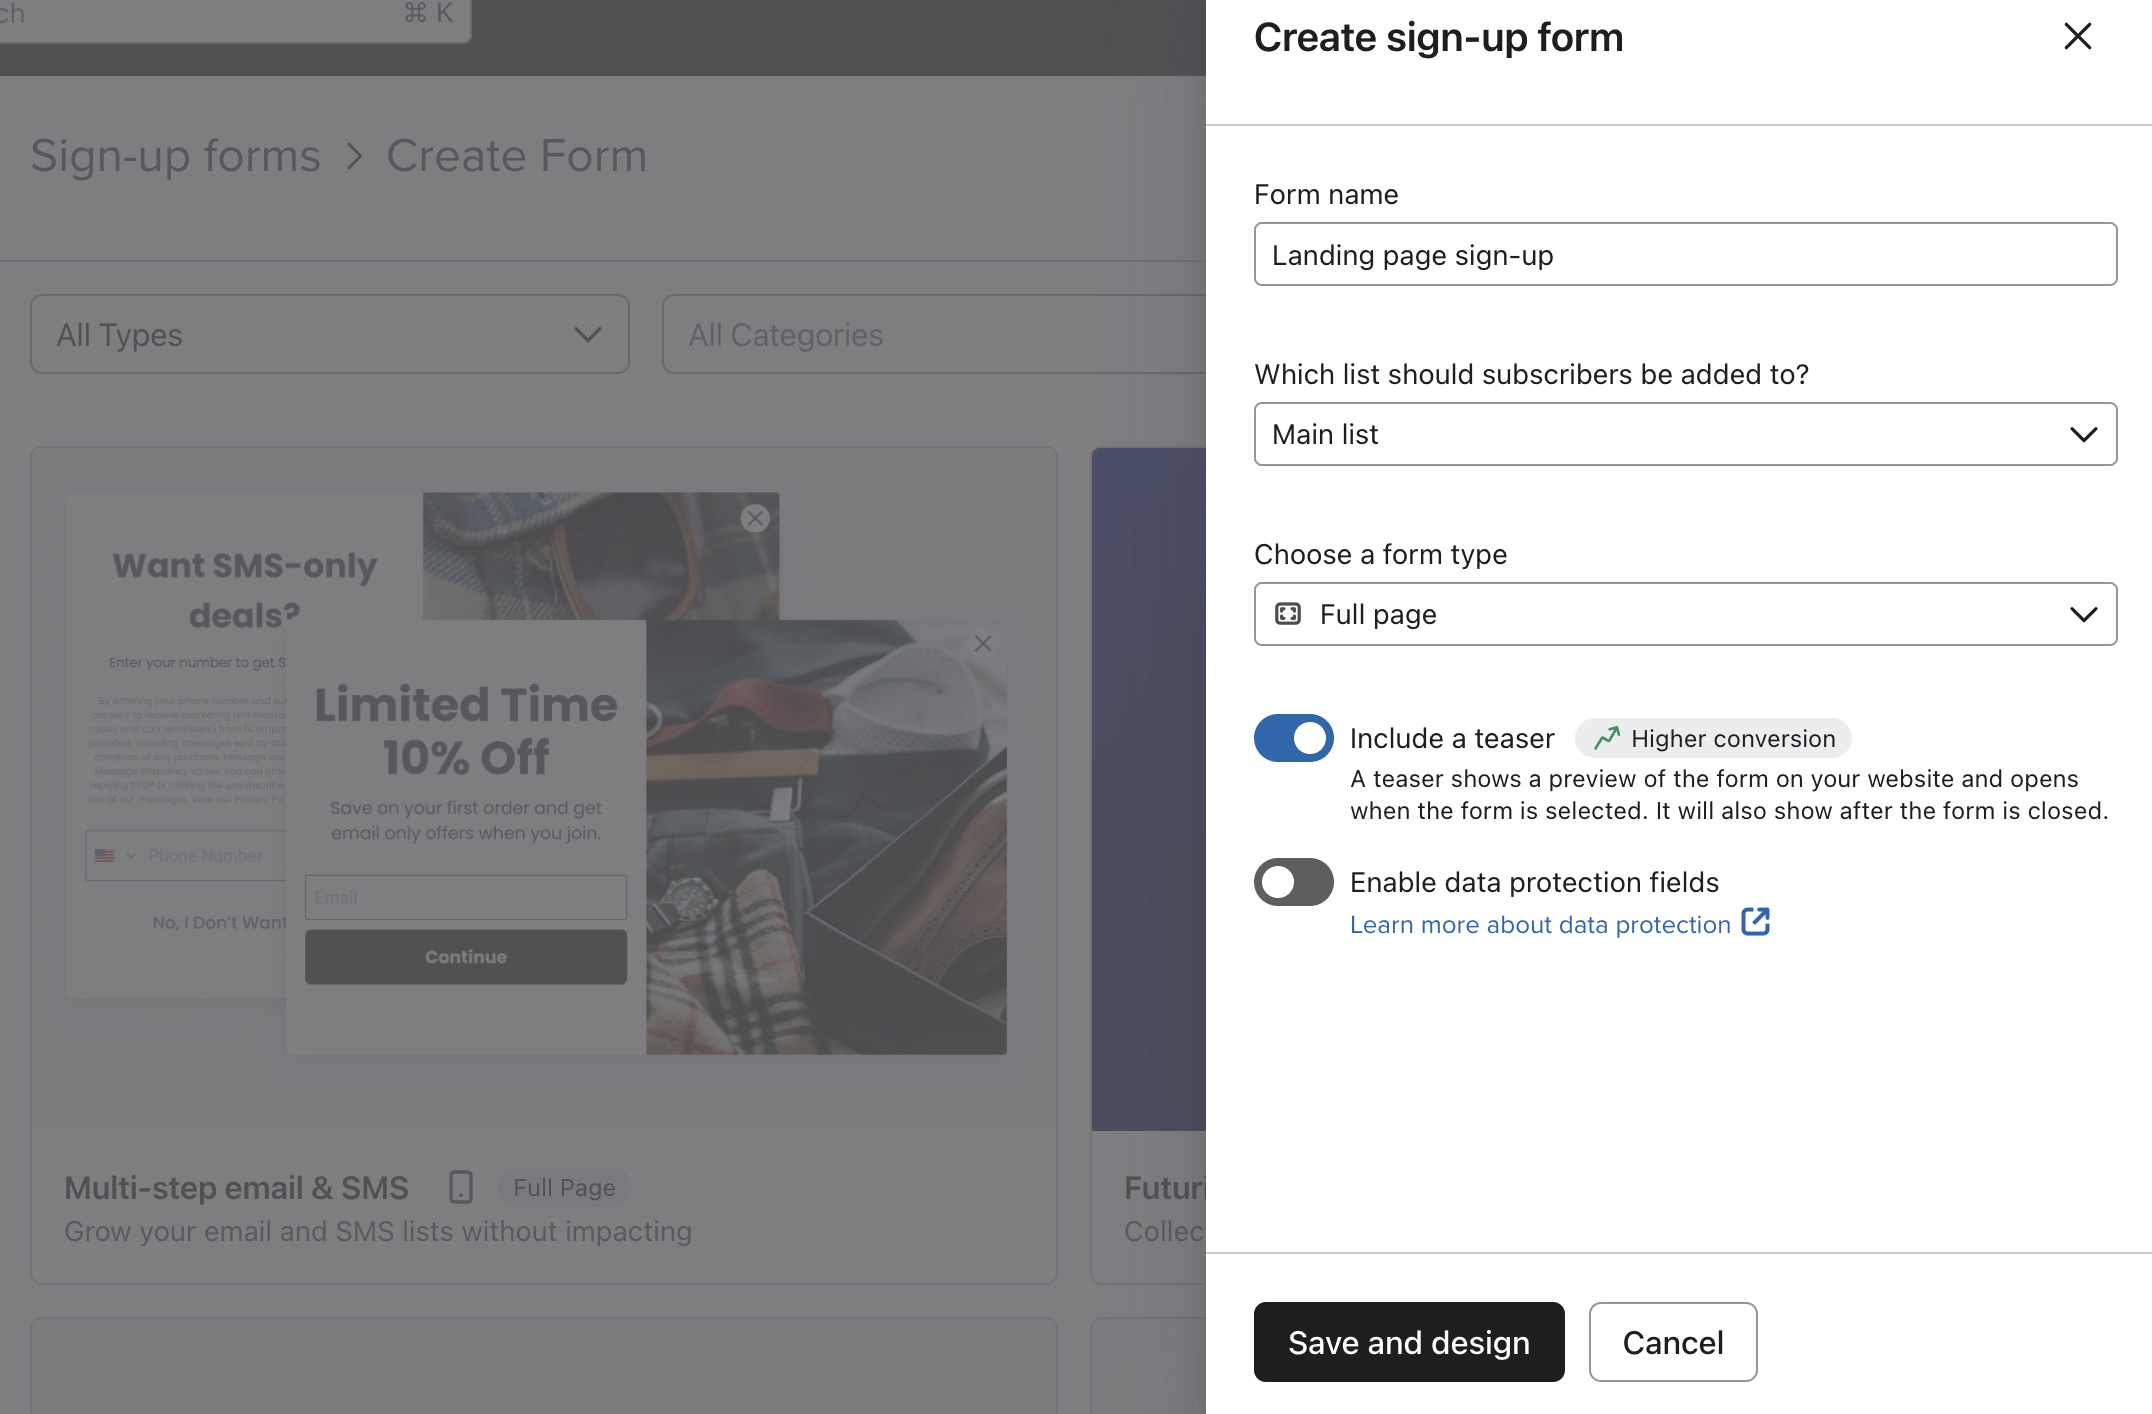Open the external link icon beside data protection
The image size is (2152, 1414).
tap(1756, 922)
